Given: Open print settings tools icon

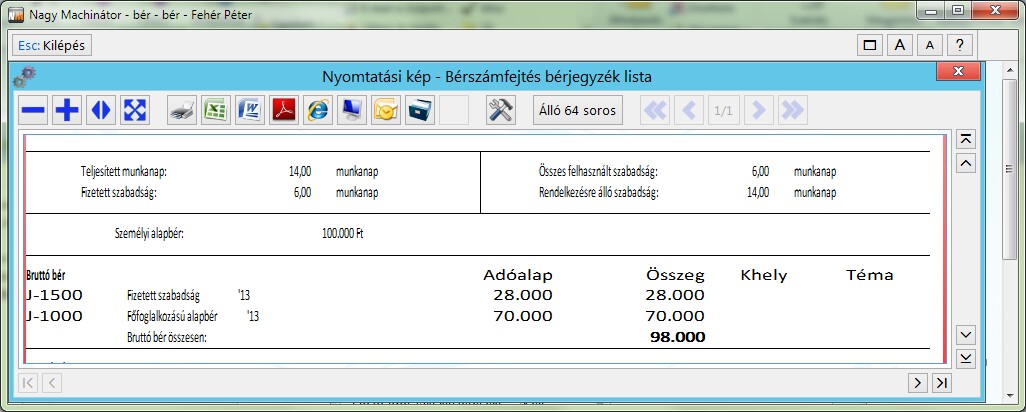Looking at the screenshot, I should 501,111.
